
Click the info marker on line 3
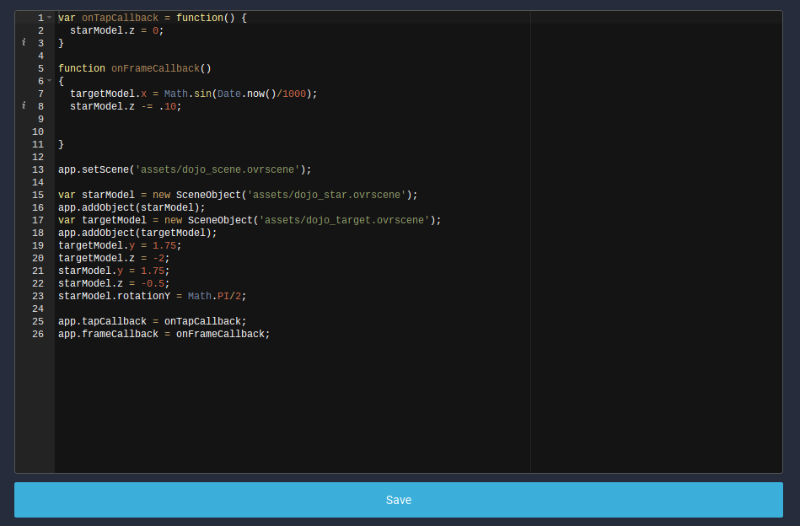click(x=23, y=43)
